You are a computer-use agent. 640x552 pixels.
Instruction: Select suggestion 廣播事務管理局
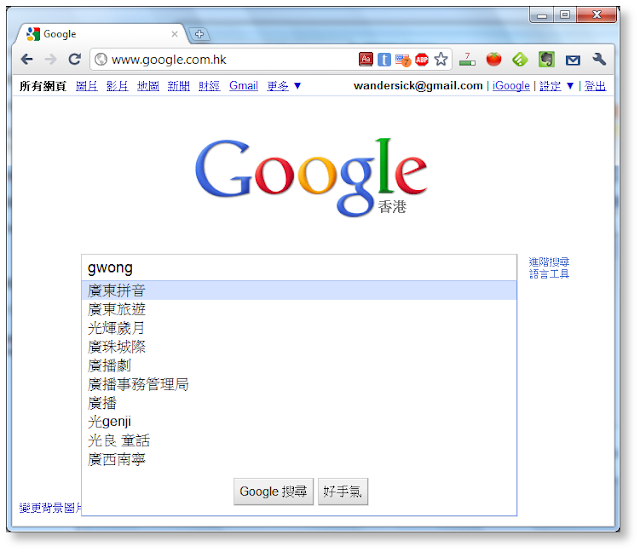[299, 384]
